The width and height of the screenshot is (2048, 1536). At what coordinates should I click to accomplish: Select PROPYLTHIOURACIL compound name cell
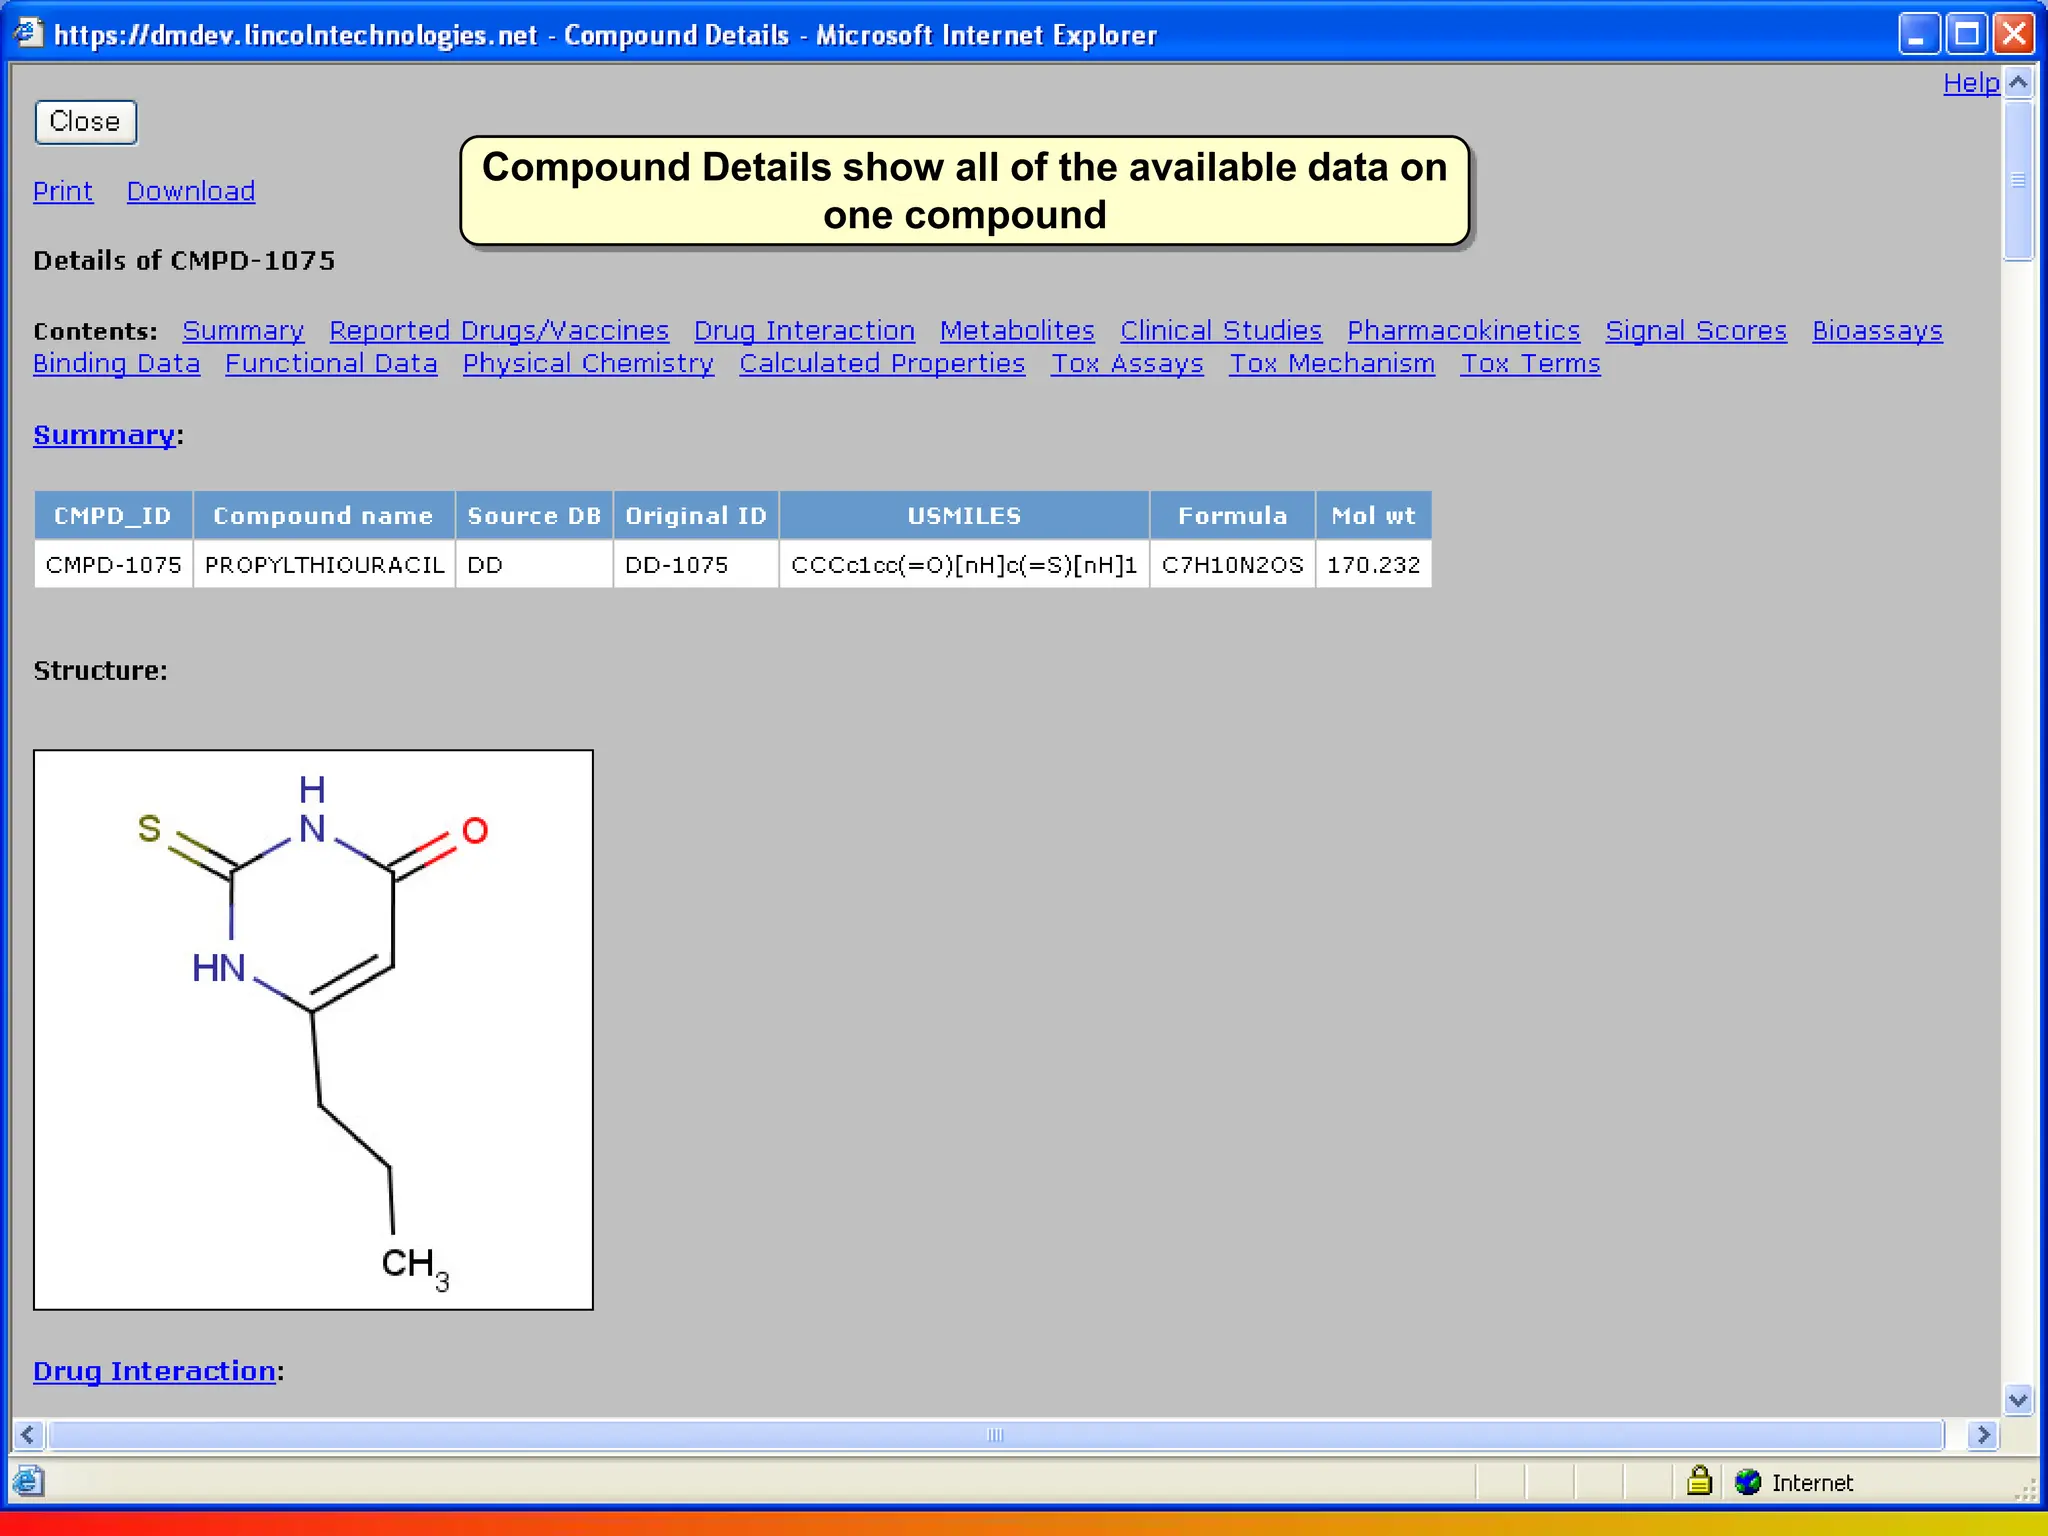(324, 565)
